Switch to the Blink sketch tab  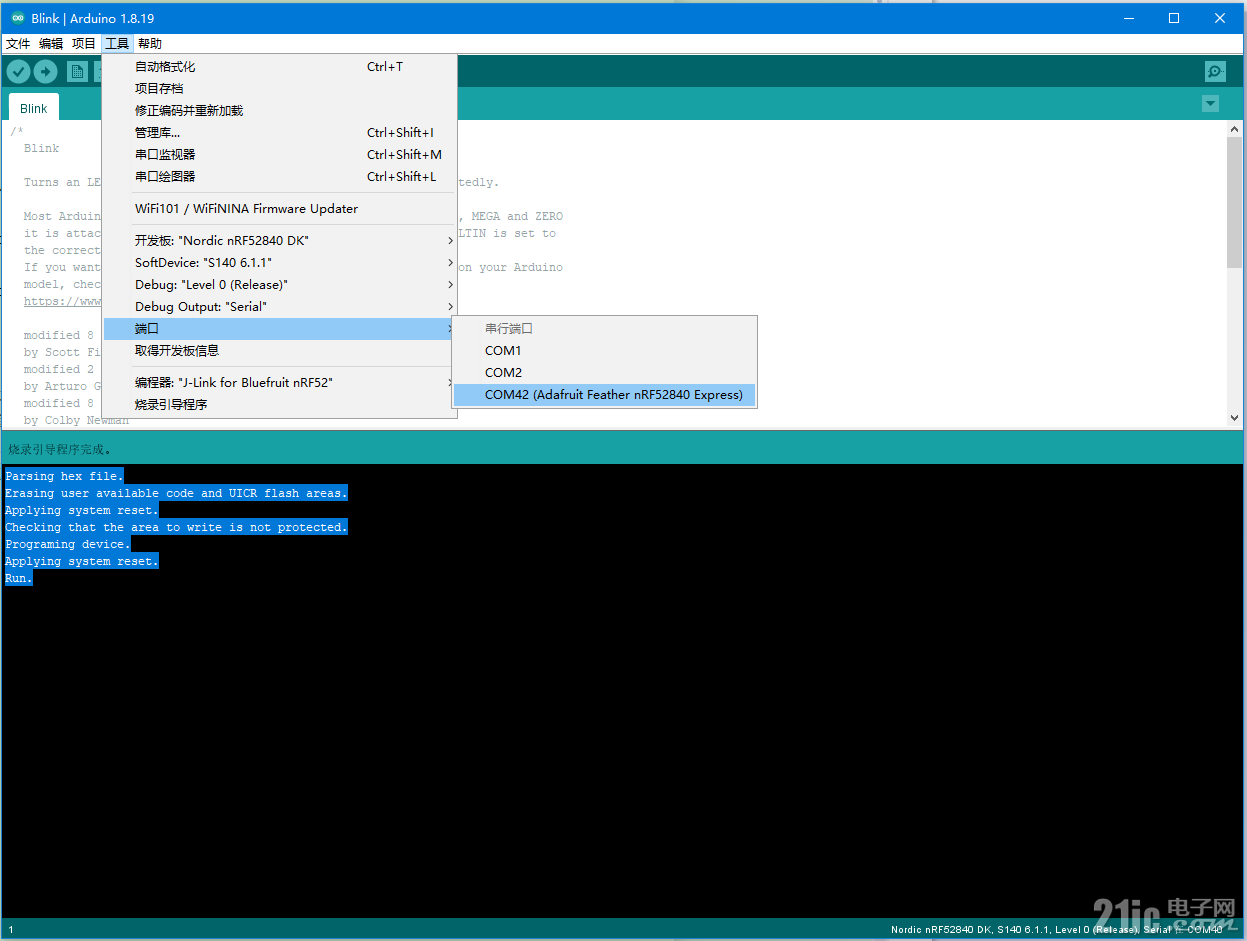click(34, 108)
